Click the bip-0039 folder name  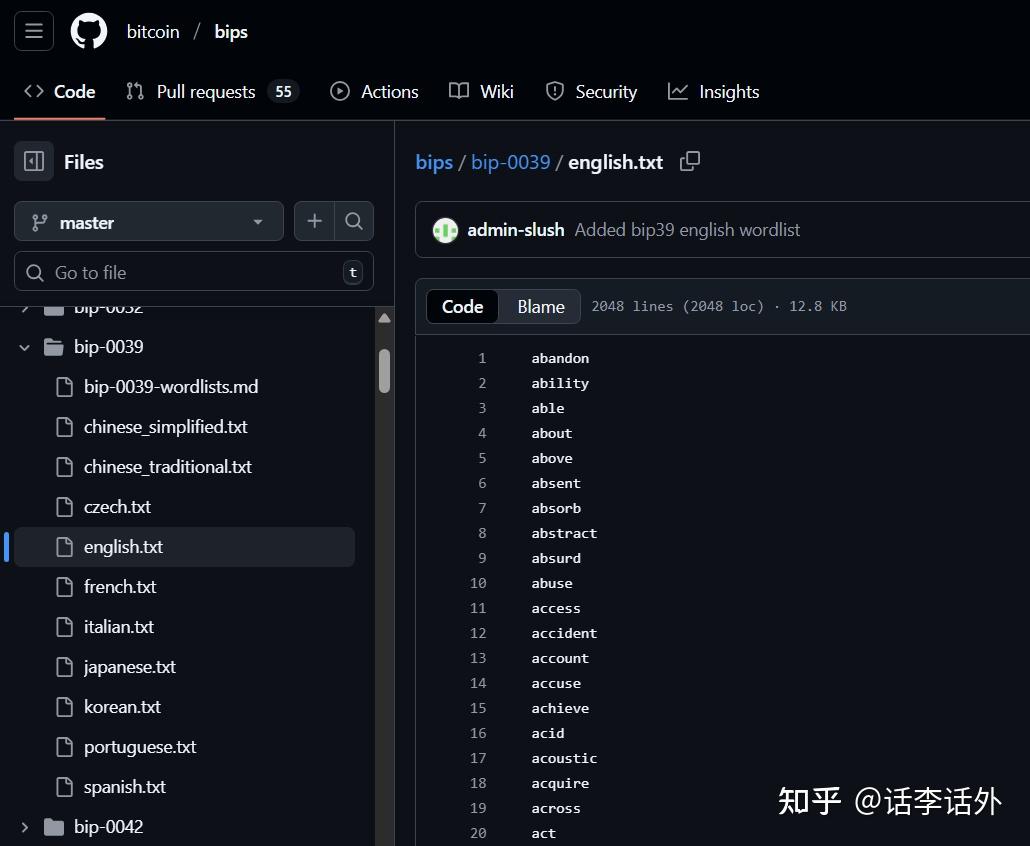click(108, 347)
